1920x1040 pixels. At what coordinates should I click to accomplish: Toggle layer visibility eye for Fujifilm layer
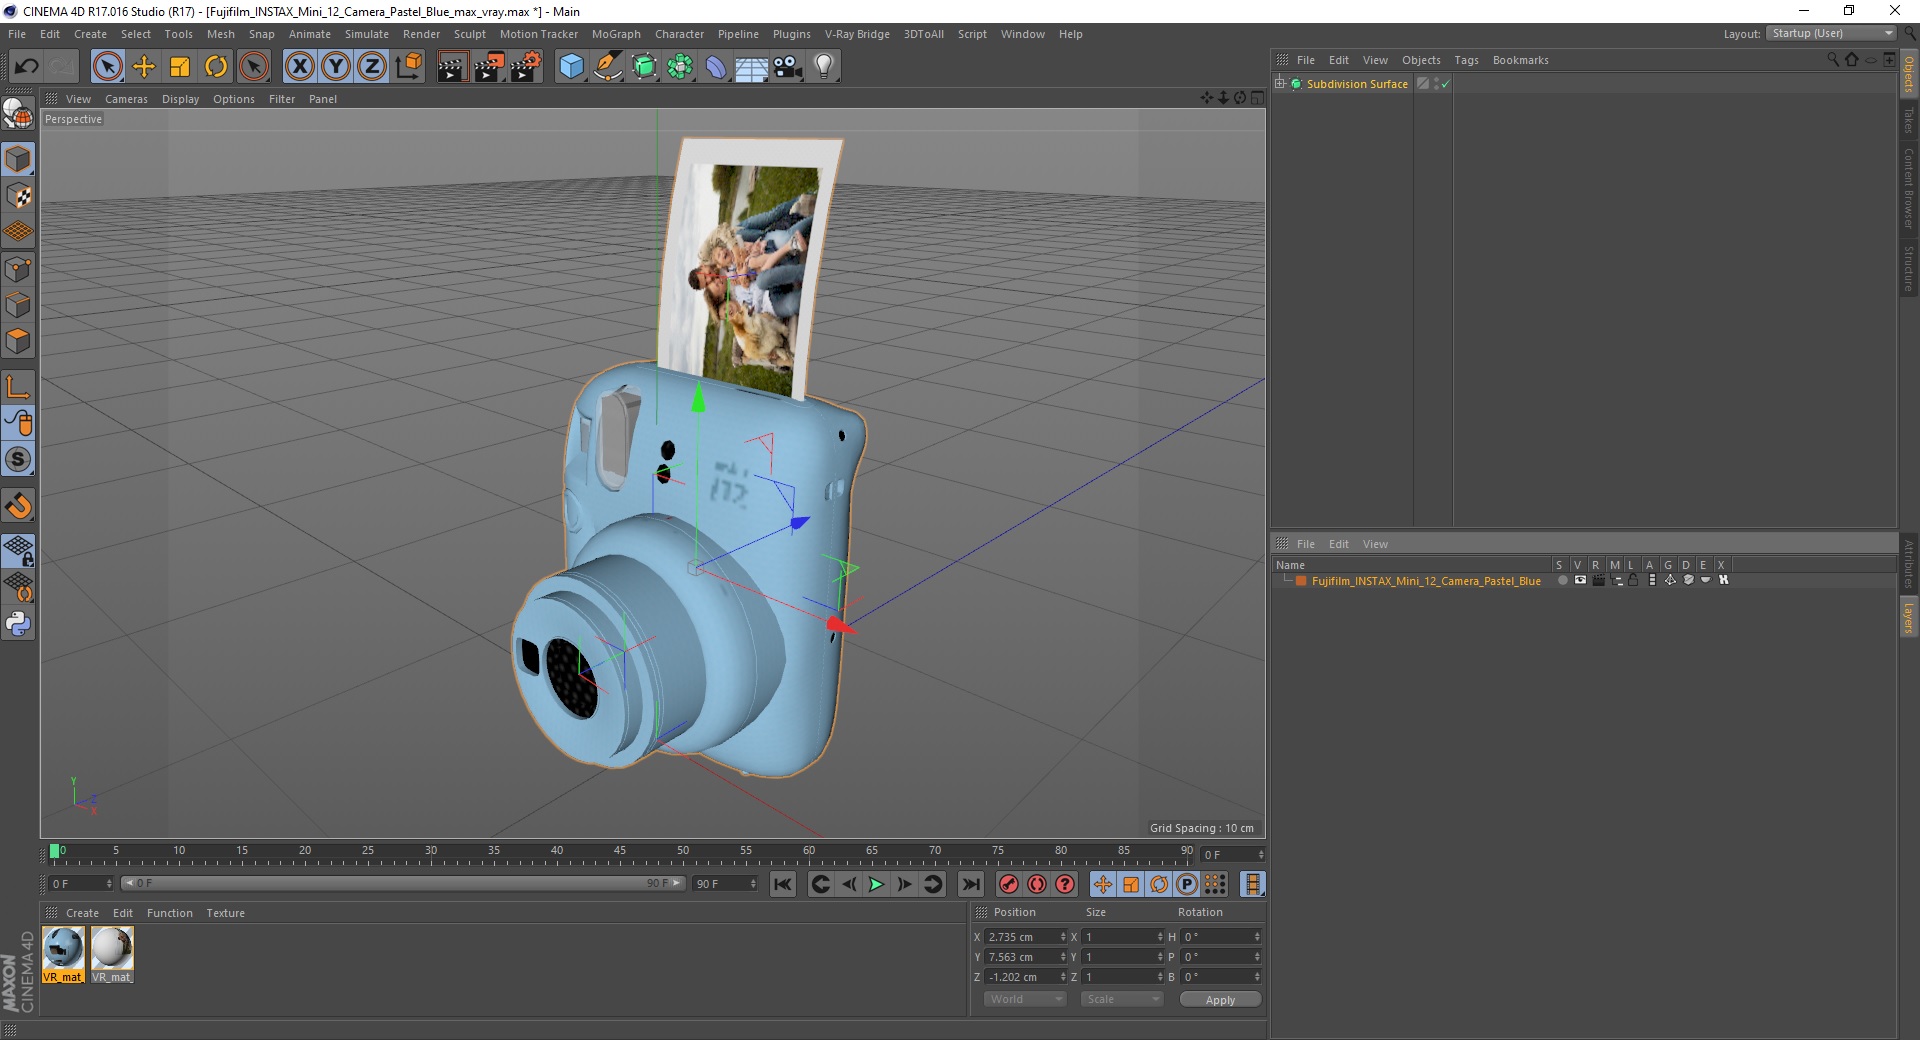1580,581
